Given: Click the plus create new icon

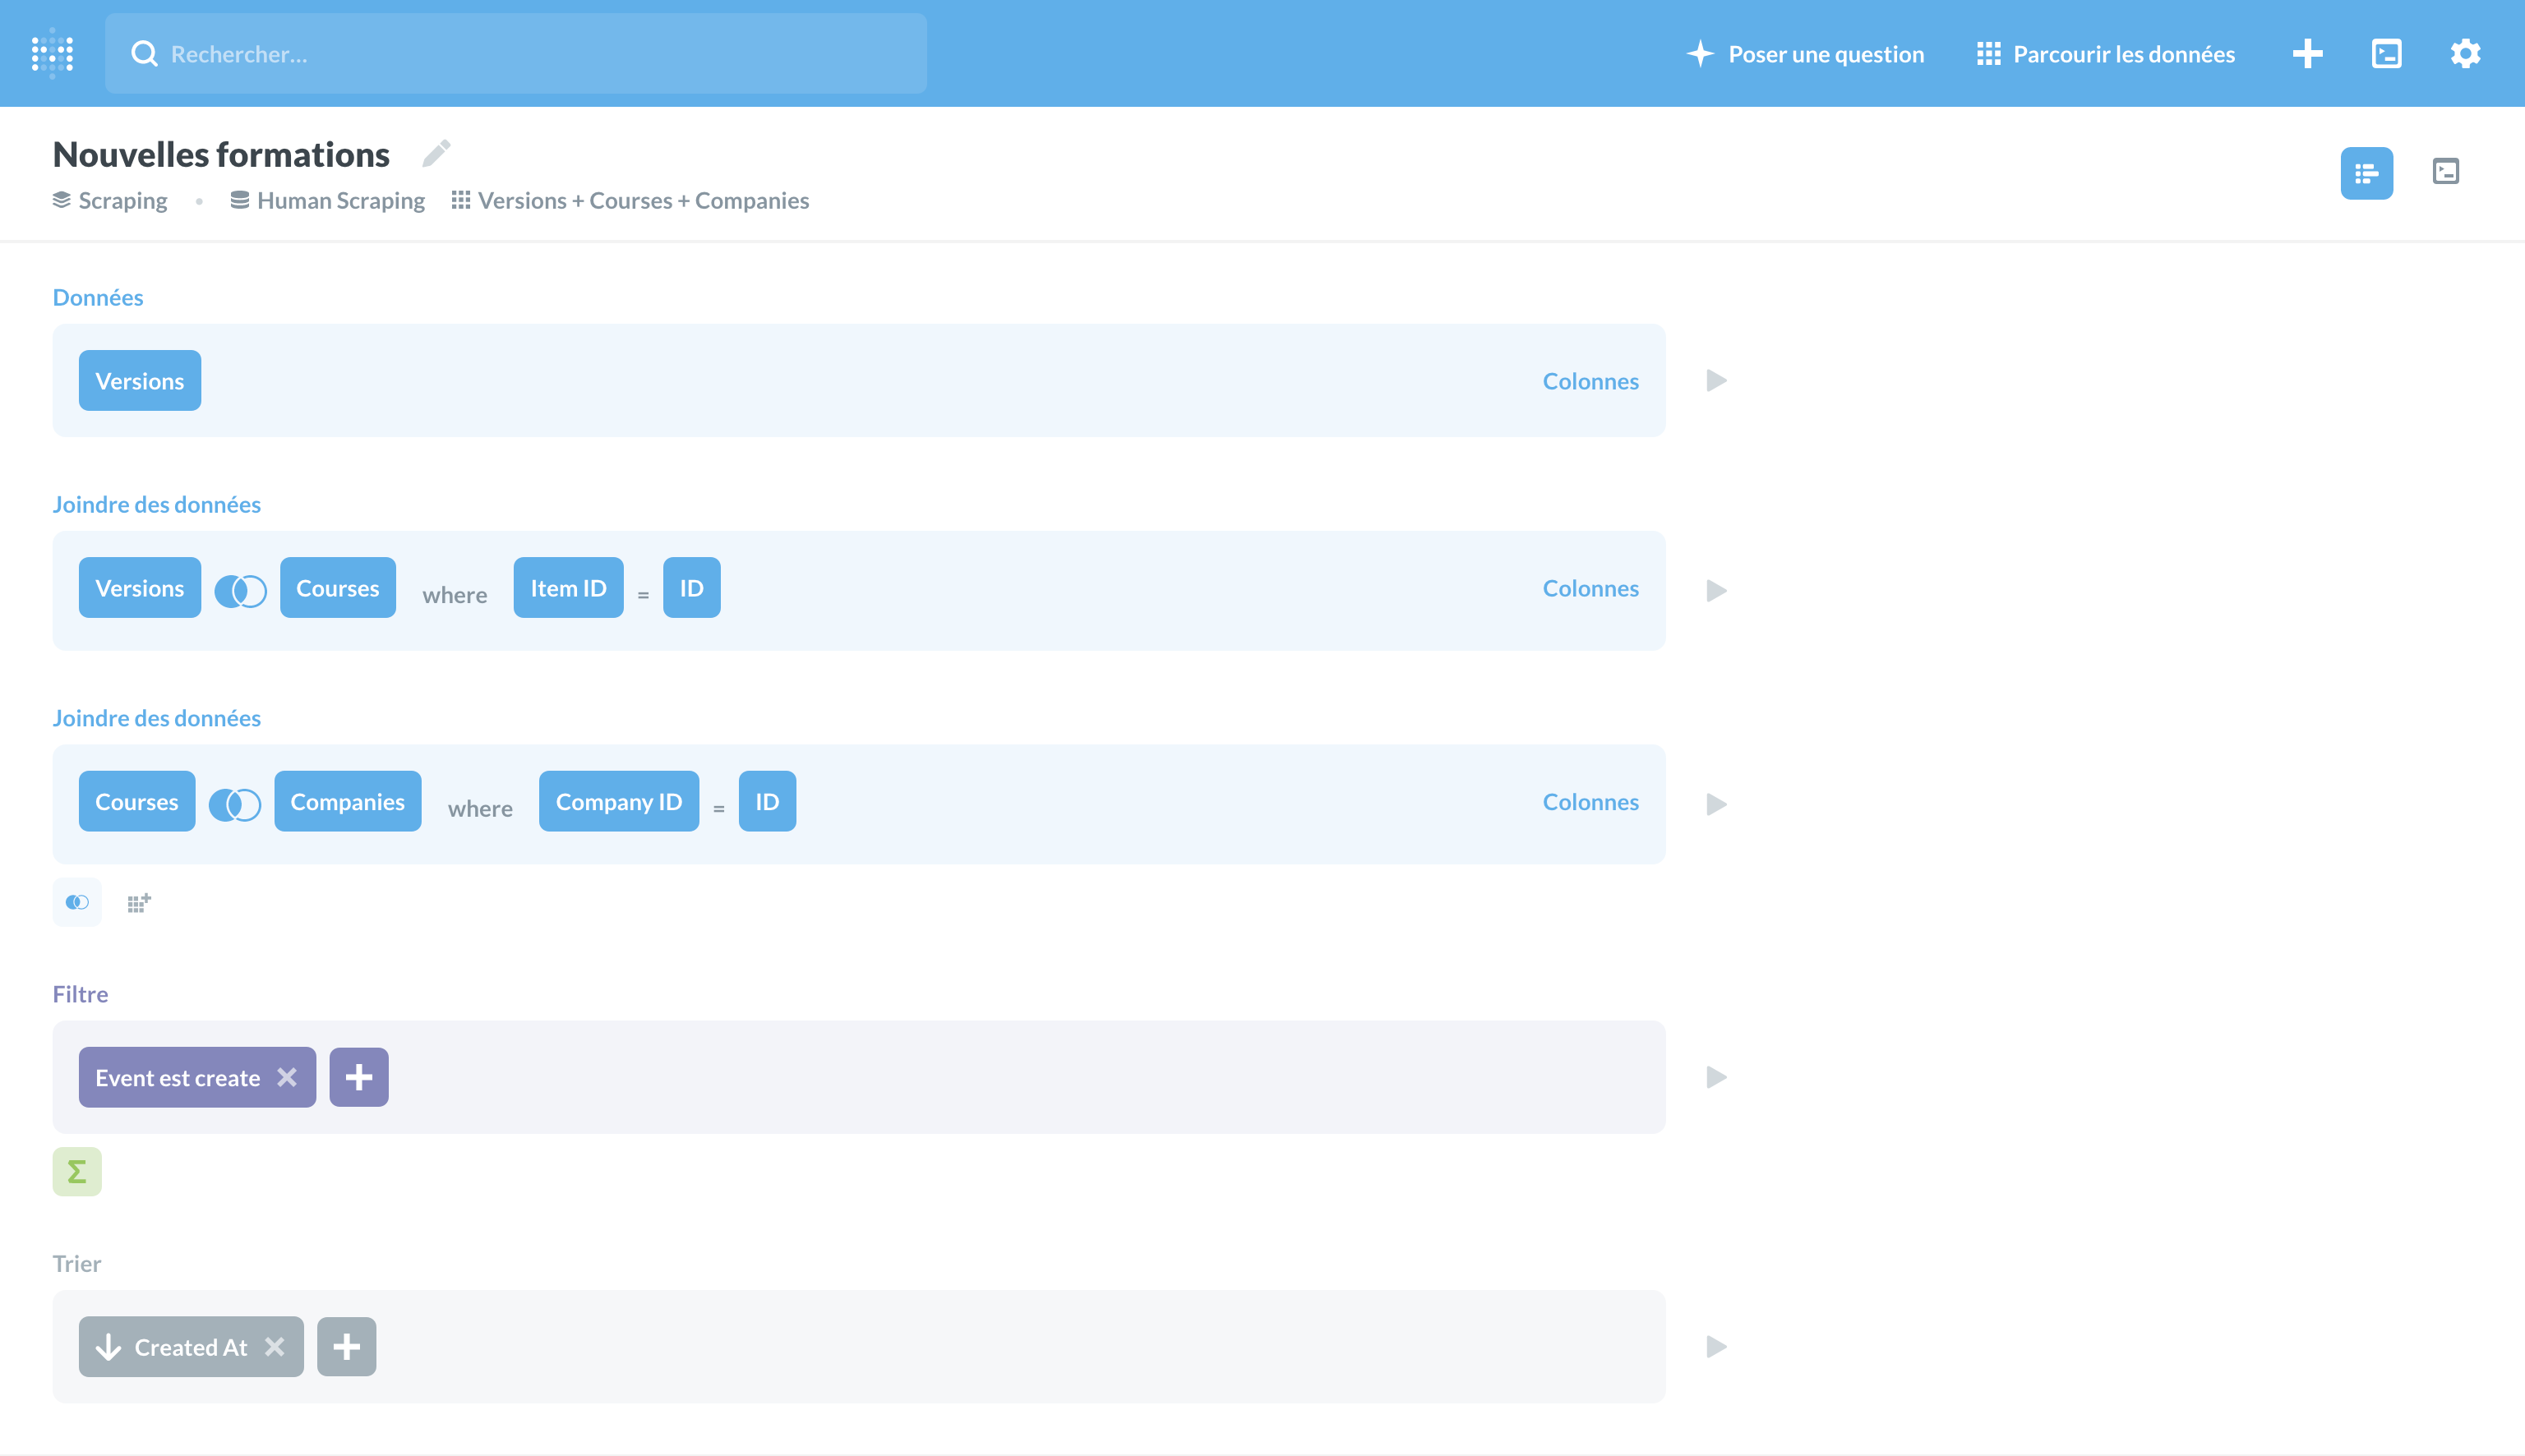Looking at the screenshot, I should pos(2307,53).
